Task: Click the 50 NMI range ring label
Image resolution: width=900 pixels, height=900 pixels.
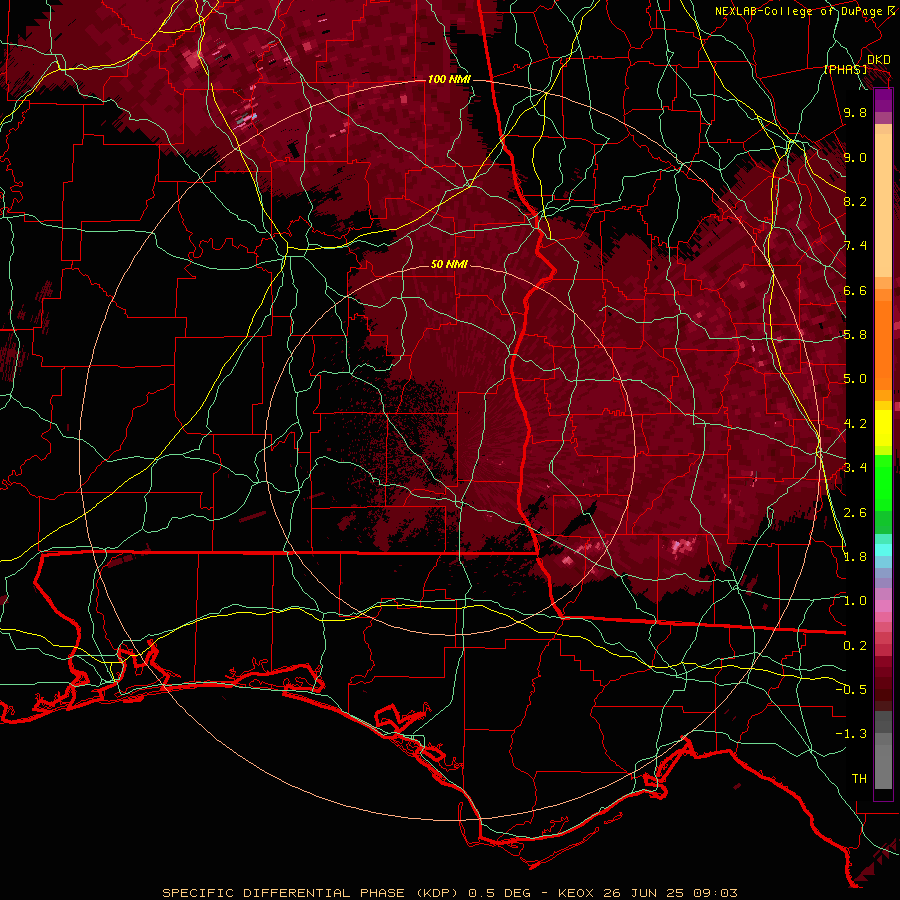Action: [449, 264]
